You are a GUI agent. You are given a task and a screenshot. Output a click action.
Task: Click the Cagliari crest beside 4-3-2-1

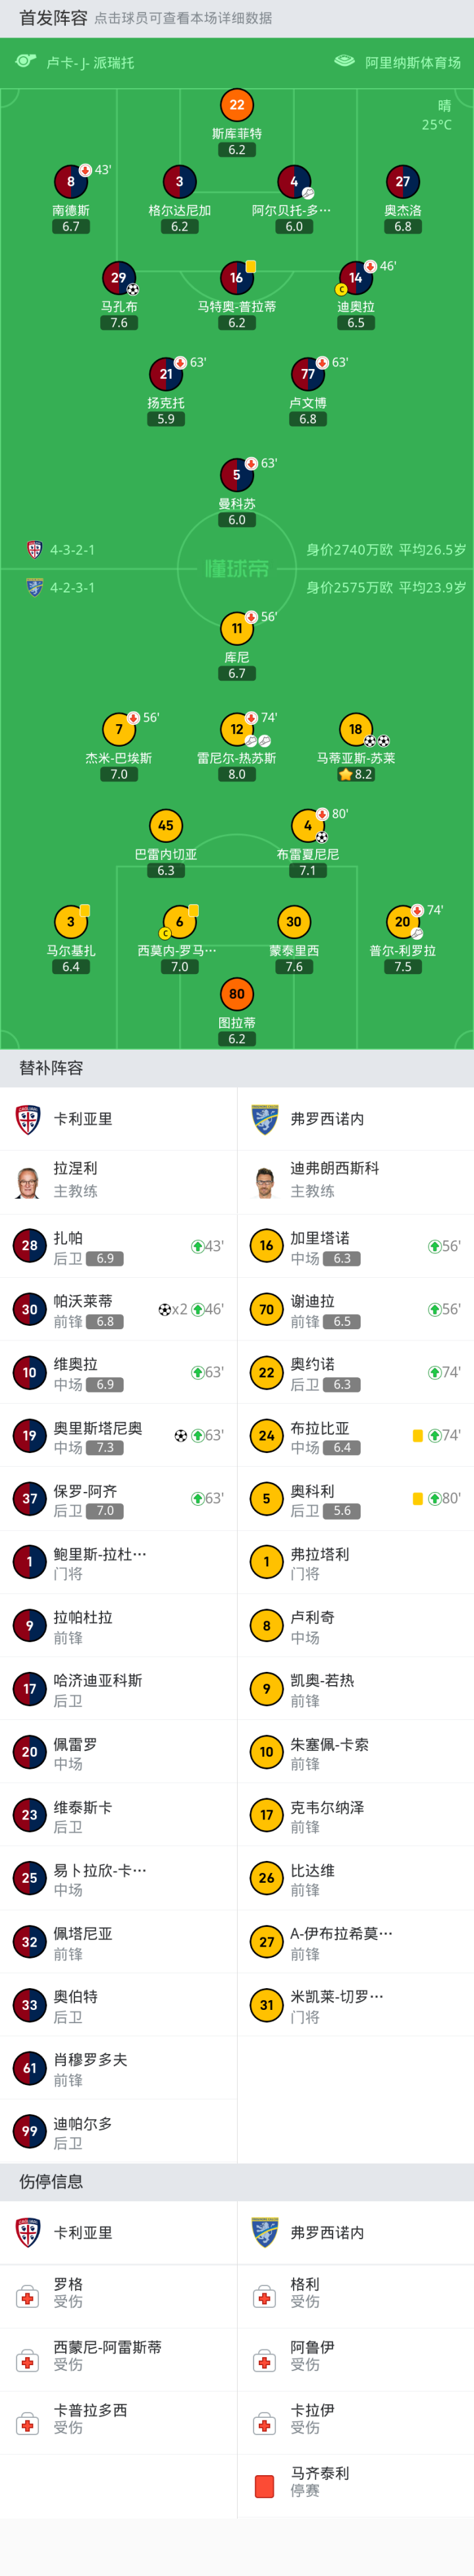coord(34,550)
